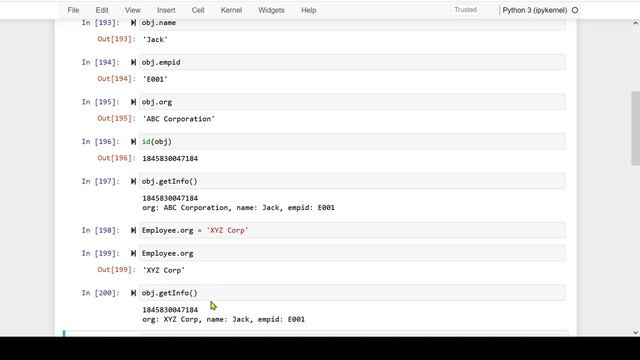Viewport: 640px width, 360px height.
Task: Click the kernel idle status circle icon
Action: click(575, 10)
